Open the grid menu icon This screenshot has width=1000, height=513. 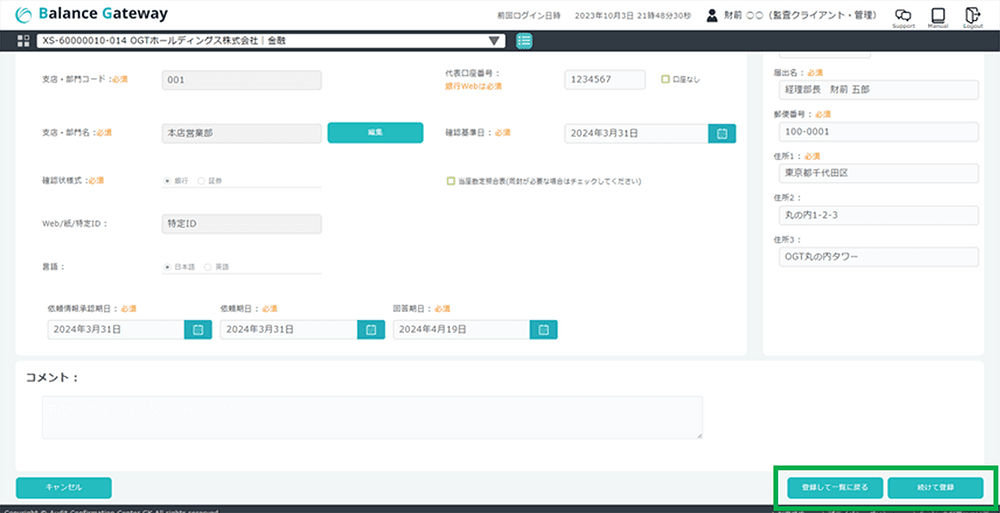point(24,41)
